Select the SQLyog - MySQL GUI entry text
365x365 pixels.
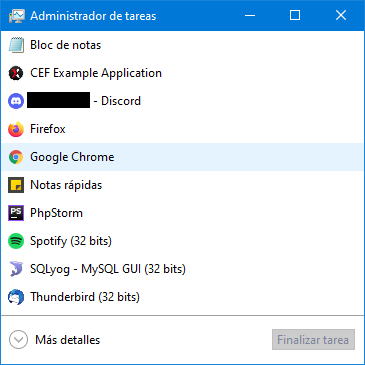[x=108, y=269]
